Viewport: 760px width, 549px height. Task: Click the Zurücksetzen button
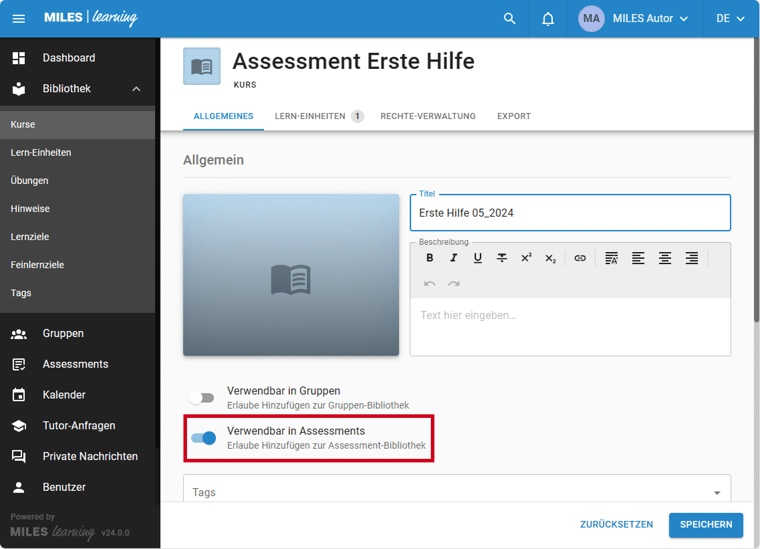coord(616,525)
